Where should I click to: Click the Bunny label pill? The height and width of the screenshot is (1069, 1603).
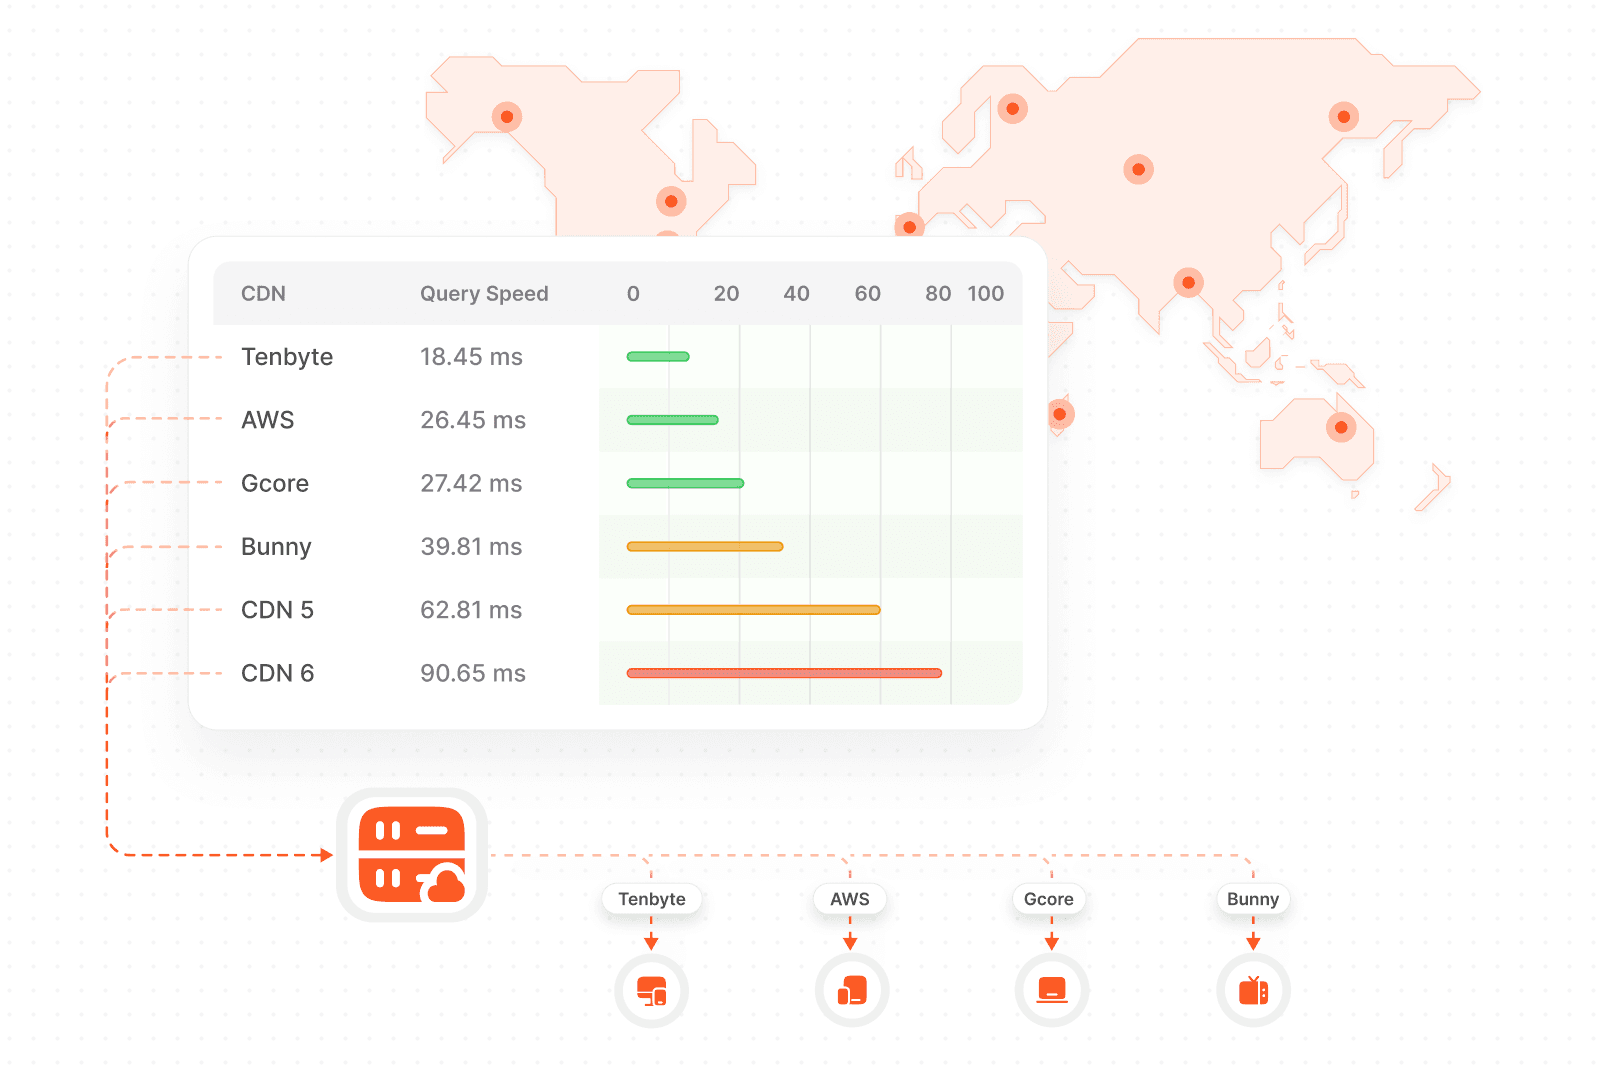tap(1253, 899)
